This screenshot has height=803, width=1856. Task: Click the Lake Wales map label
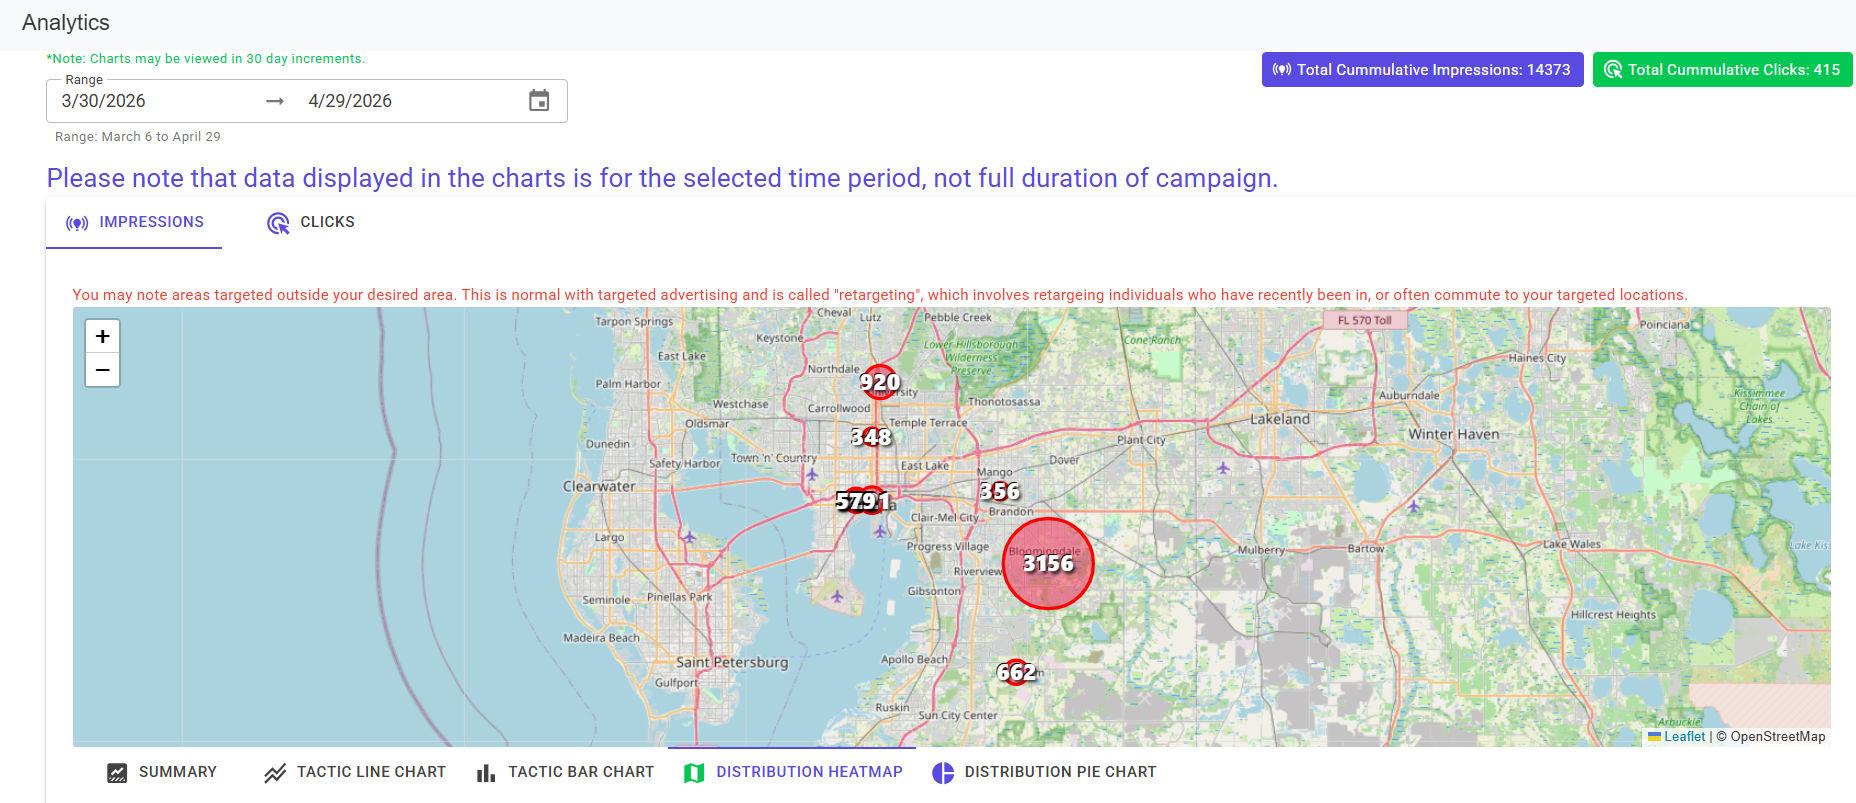pos(1572,544)
